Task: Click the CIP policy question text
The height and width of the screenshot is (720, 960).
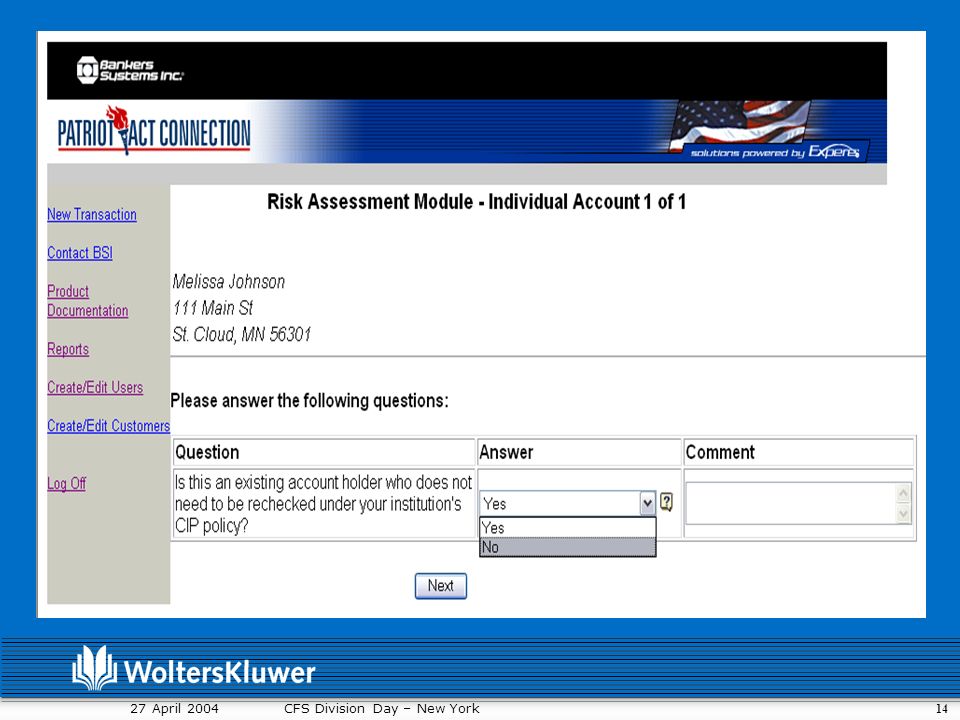Action: pyautogui.click(x=323, y=504)
